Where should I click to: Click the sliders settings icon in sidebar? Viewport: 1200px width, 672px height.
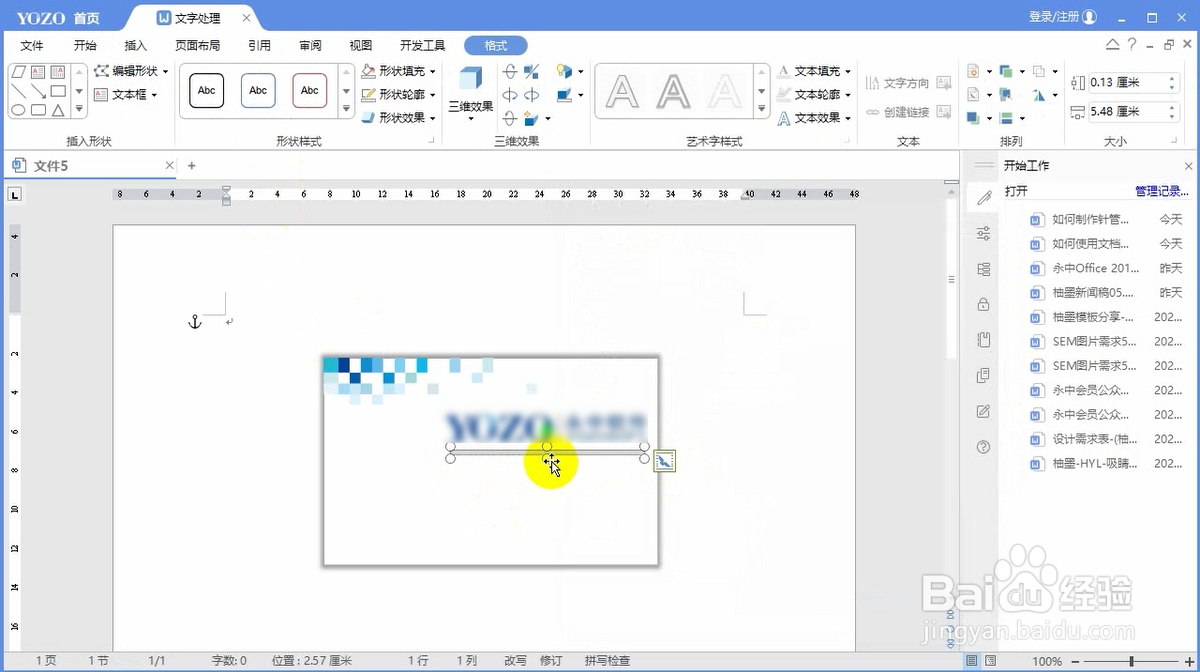tap(983, 233)
